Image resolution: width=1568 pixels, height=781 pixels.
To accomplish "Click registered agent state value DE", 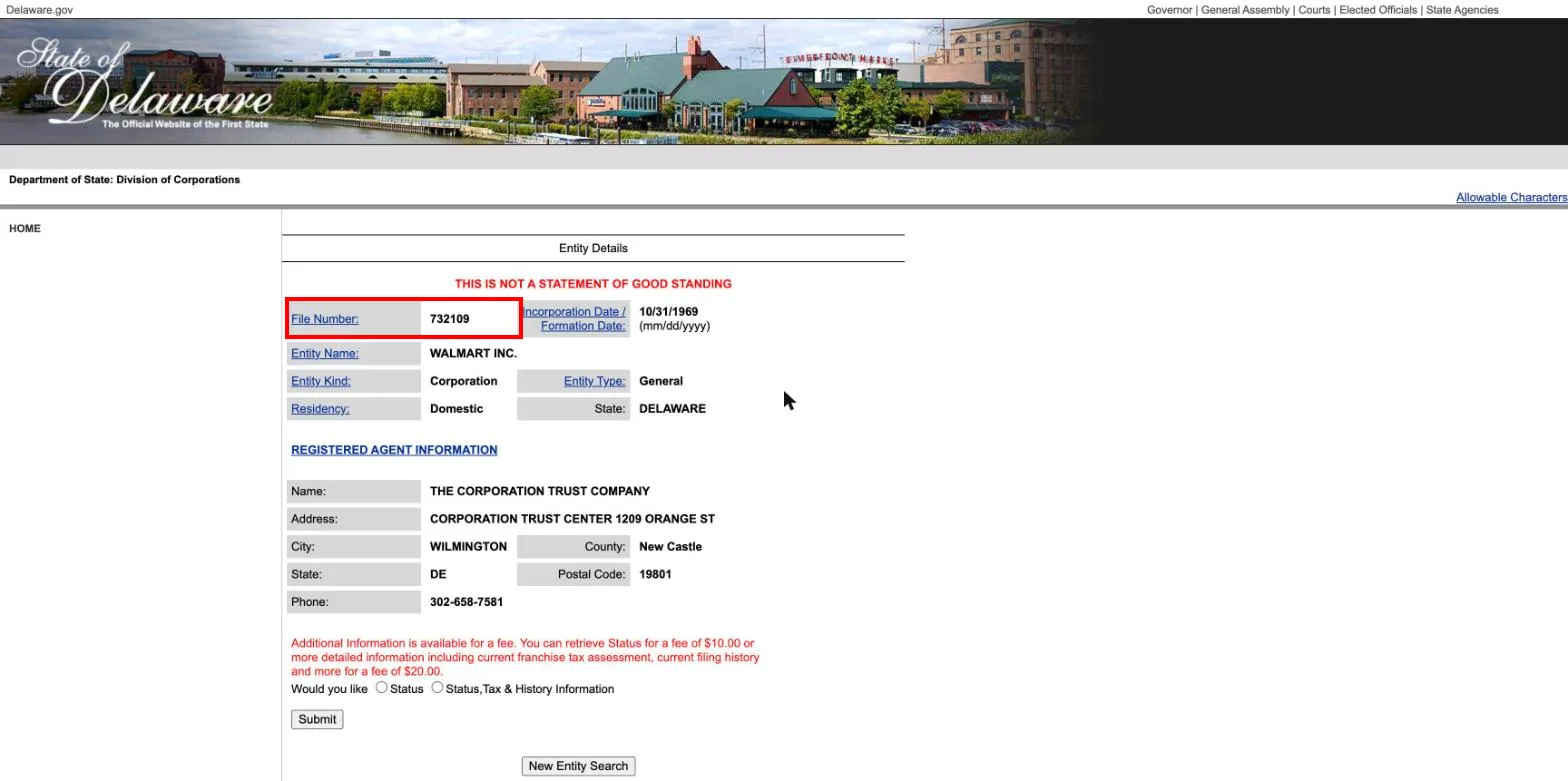I will click(x=438, y=575).
